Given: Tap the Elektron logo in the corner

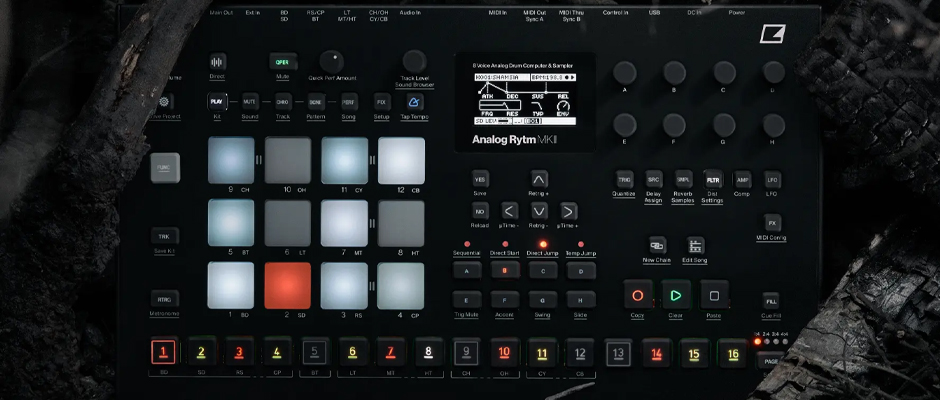Looking at the screenshot, I should point(773,34).
